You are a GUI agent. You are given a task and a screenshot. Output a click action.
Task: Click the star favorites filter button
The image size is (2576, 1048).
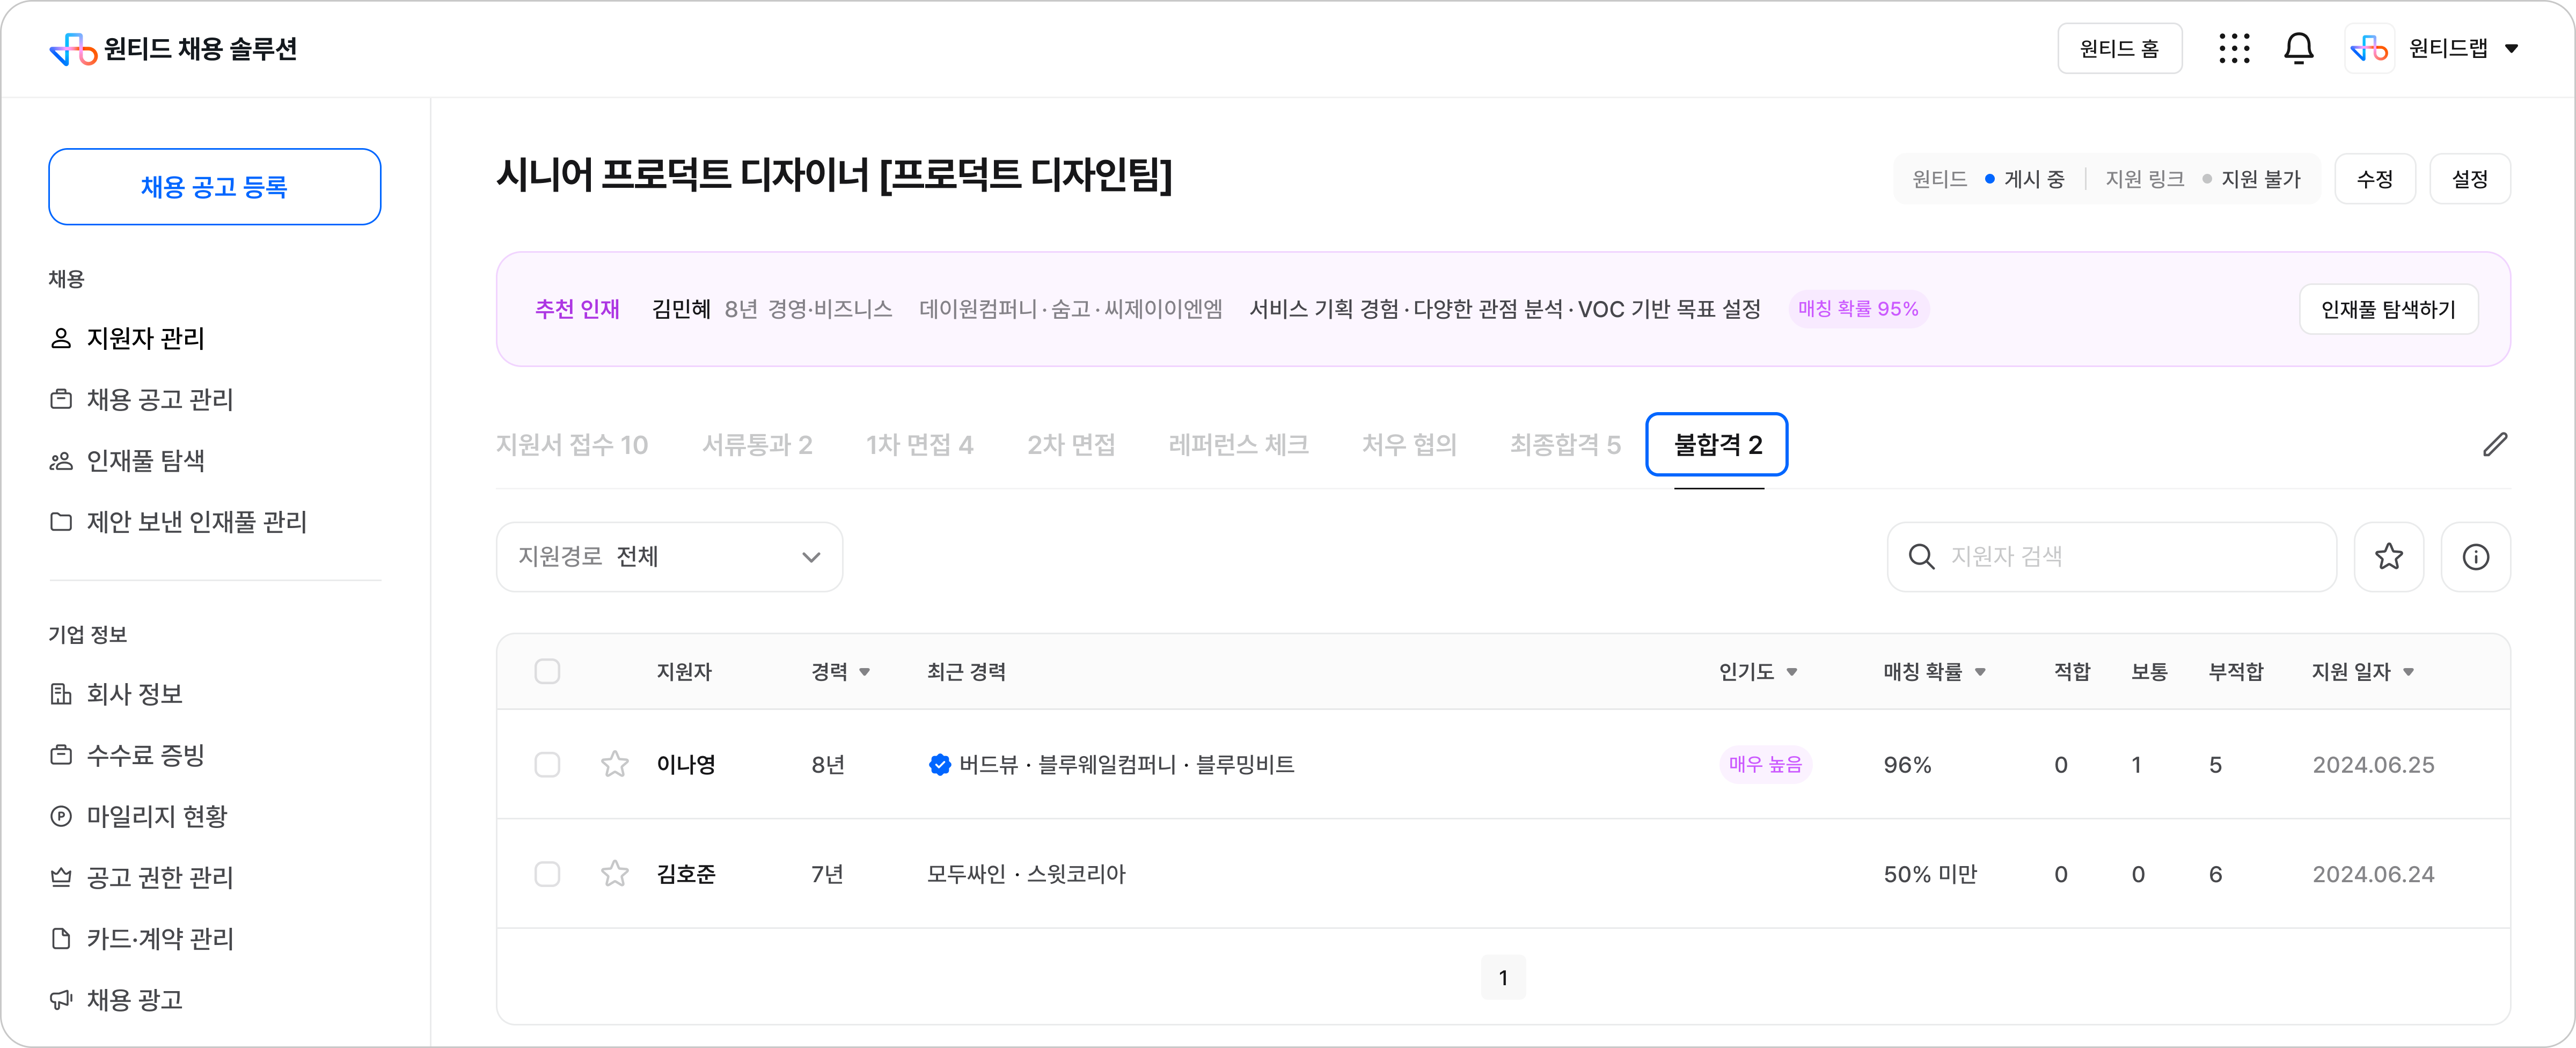tap(2389, 557)
